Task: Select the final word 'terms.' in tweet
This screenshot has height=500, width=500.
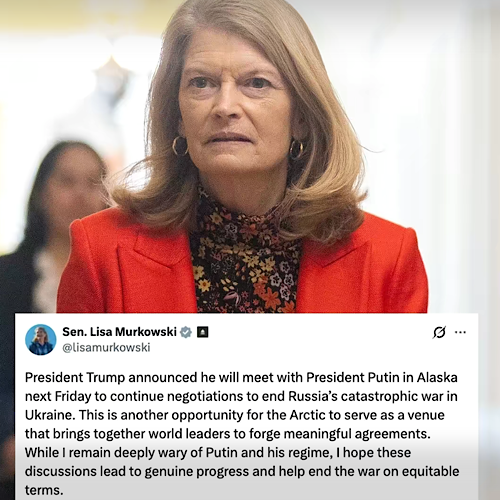Action: (x=44, y=490)
